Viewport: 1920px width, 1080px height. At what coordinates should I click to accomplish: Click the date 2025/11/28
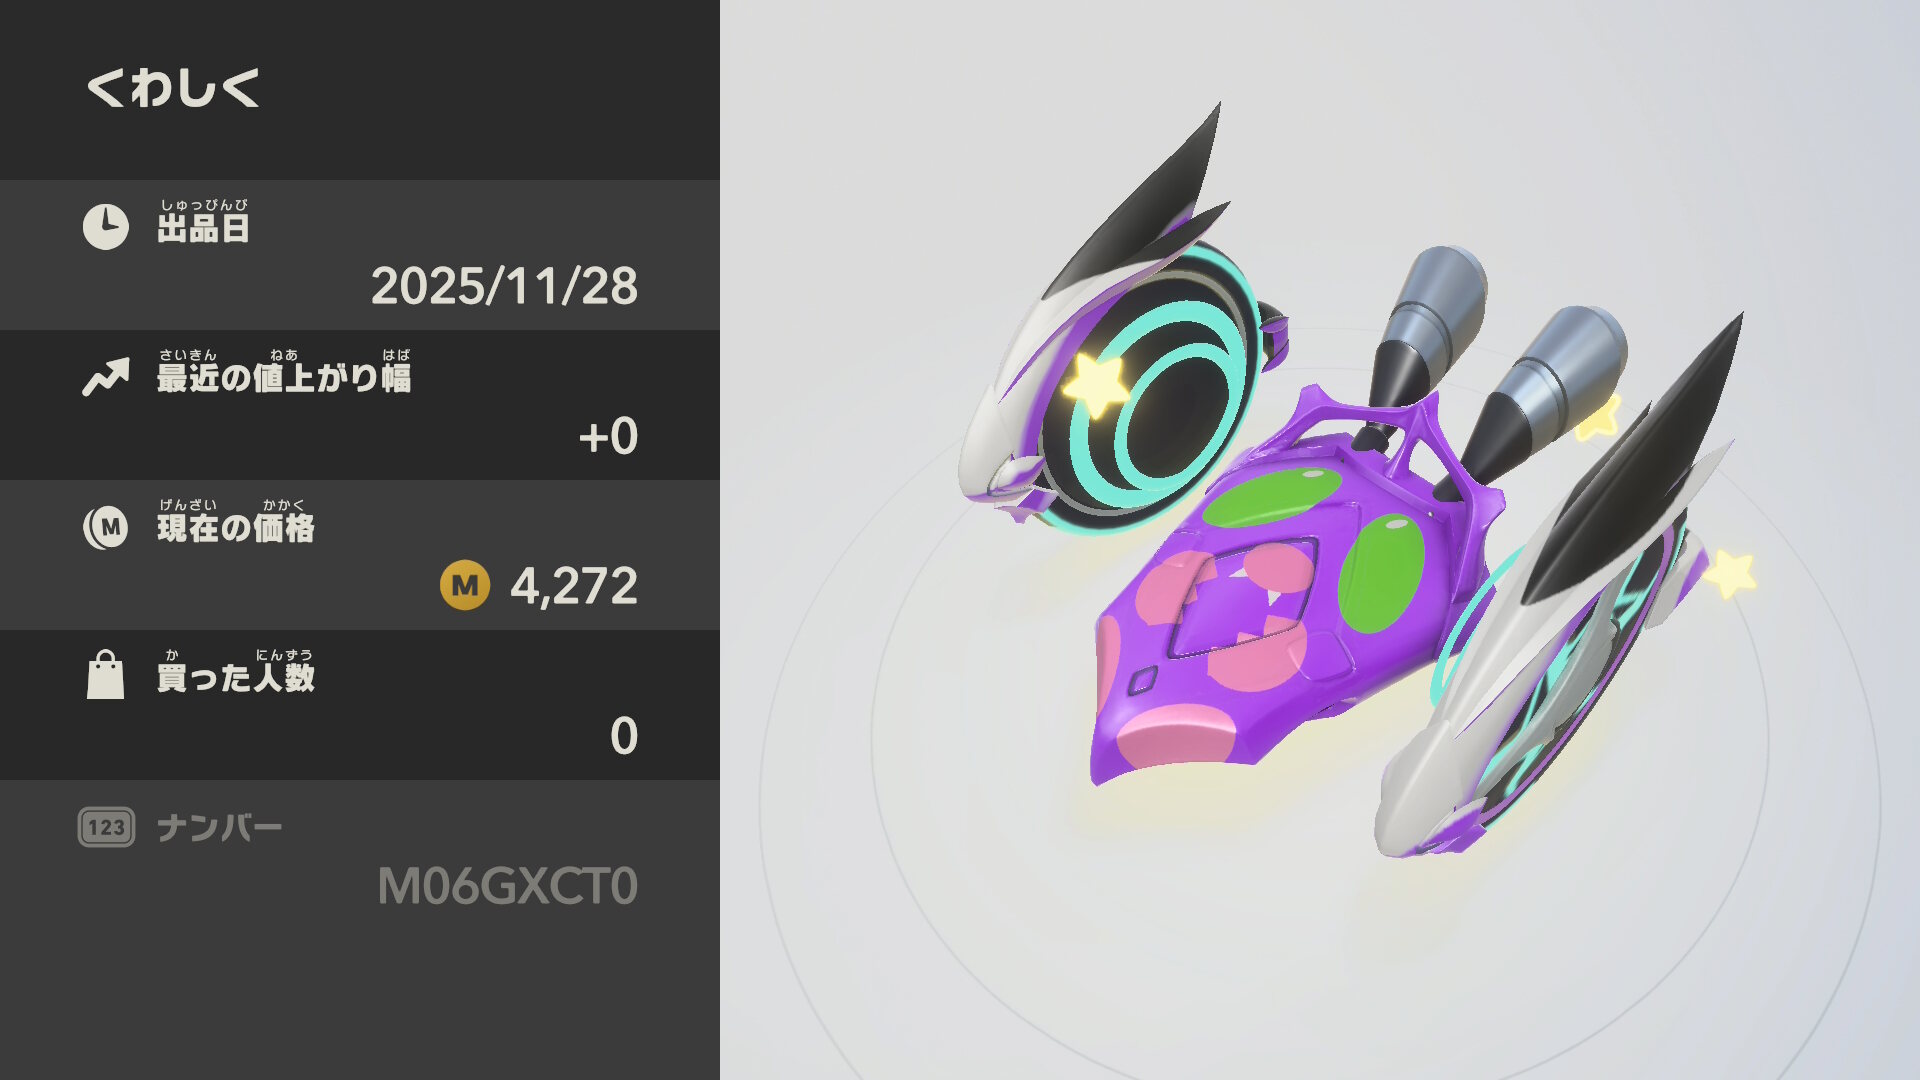pyautogui.click(x=505, y=286)
